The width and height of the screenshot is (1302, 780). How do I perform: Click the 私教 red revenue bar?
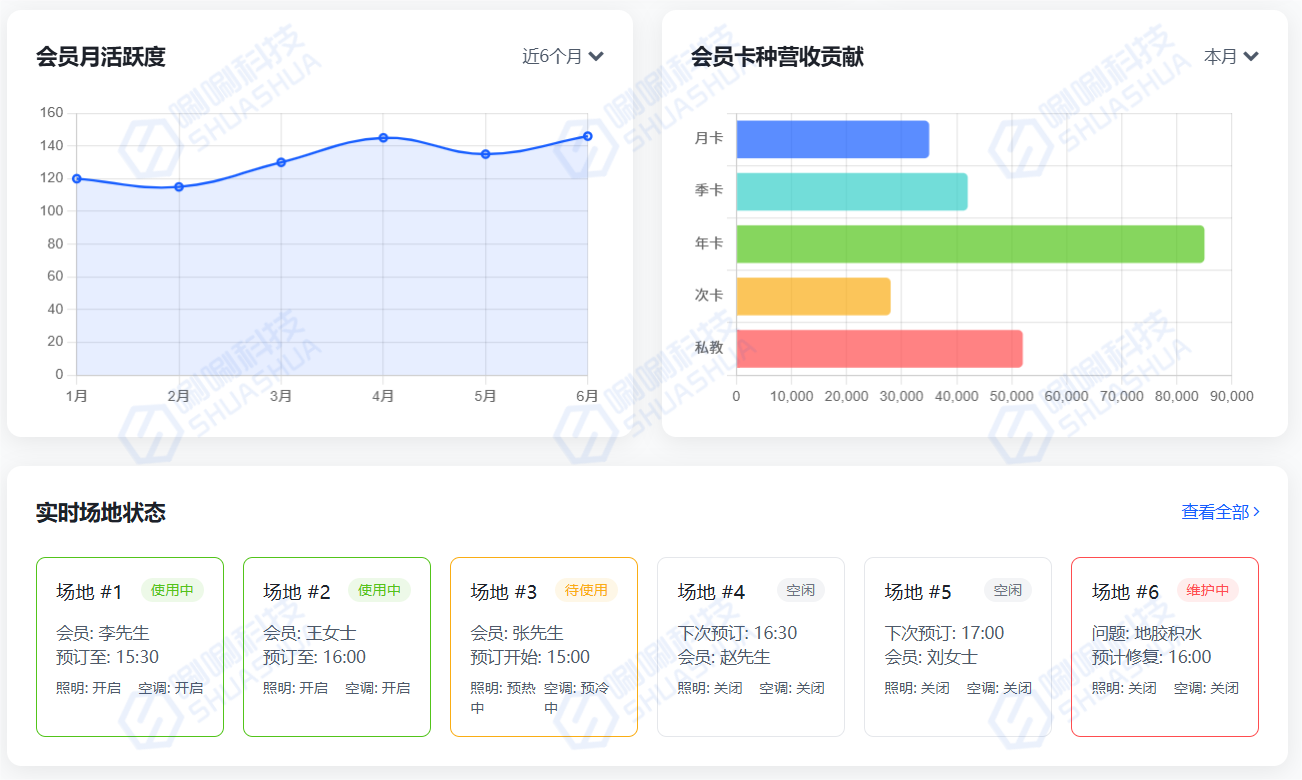coord(879,349)
